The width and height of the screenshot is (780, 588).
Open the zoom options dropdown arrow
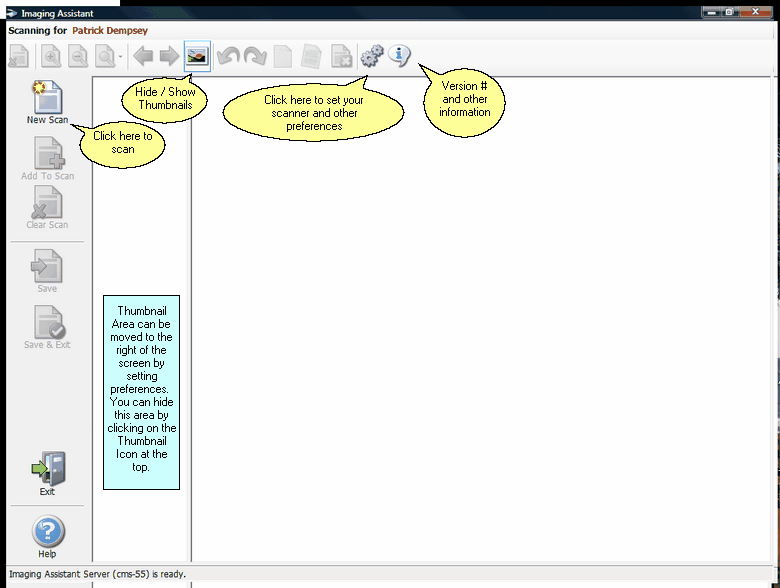coord(120,58)
